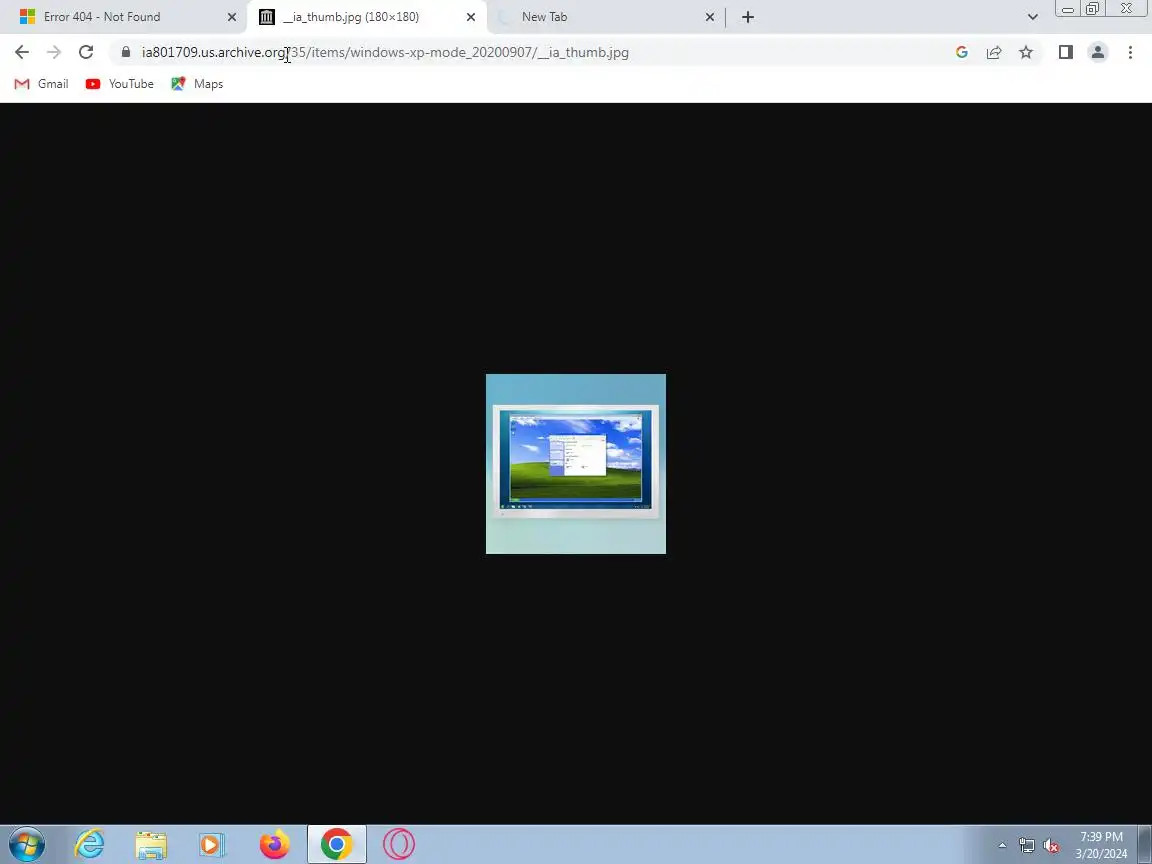The height and width of the screenshot is (864, 1152).
Task: Open the Maps bookmark
Action: [197, 84]
